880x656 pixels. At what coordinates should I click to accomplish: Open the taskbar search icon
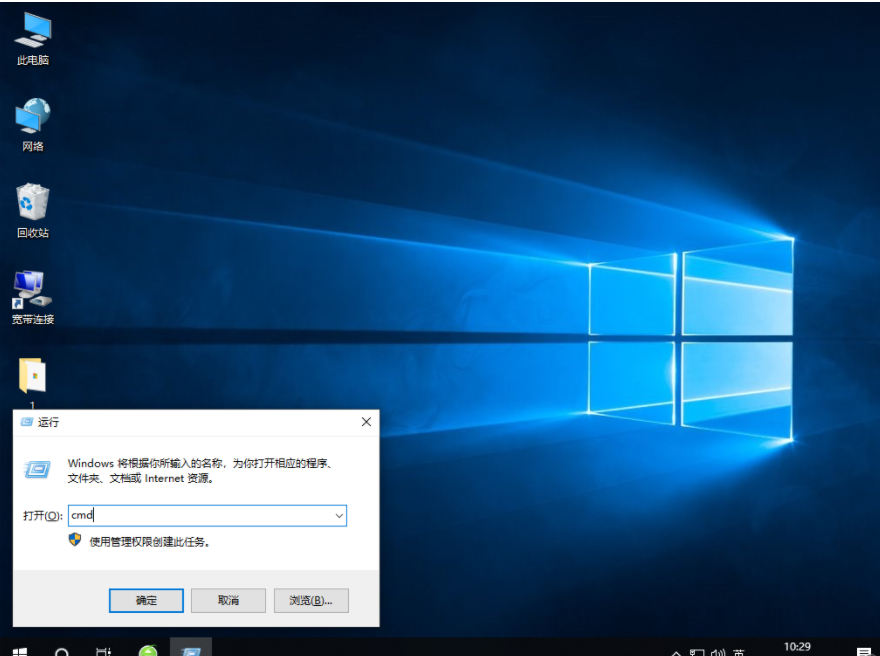click(x=62, y=651)
